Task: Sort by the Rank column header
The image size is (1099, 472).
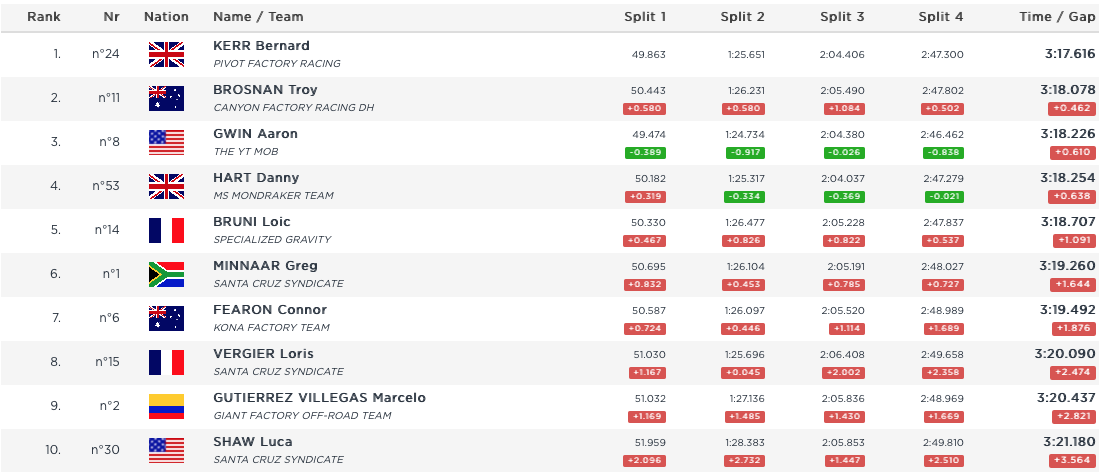Action: point(43,17)
